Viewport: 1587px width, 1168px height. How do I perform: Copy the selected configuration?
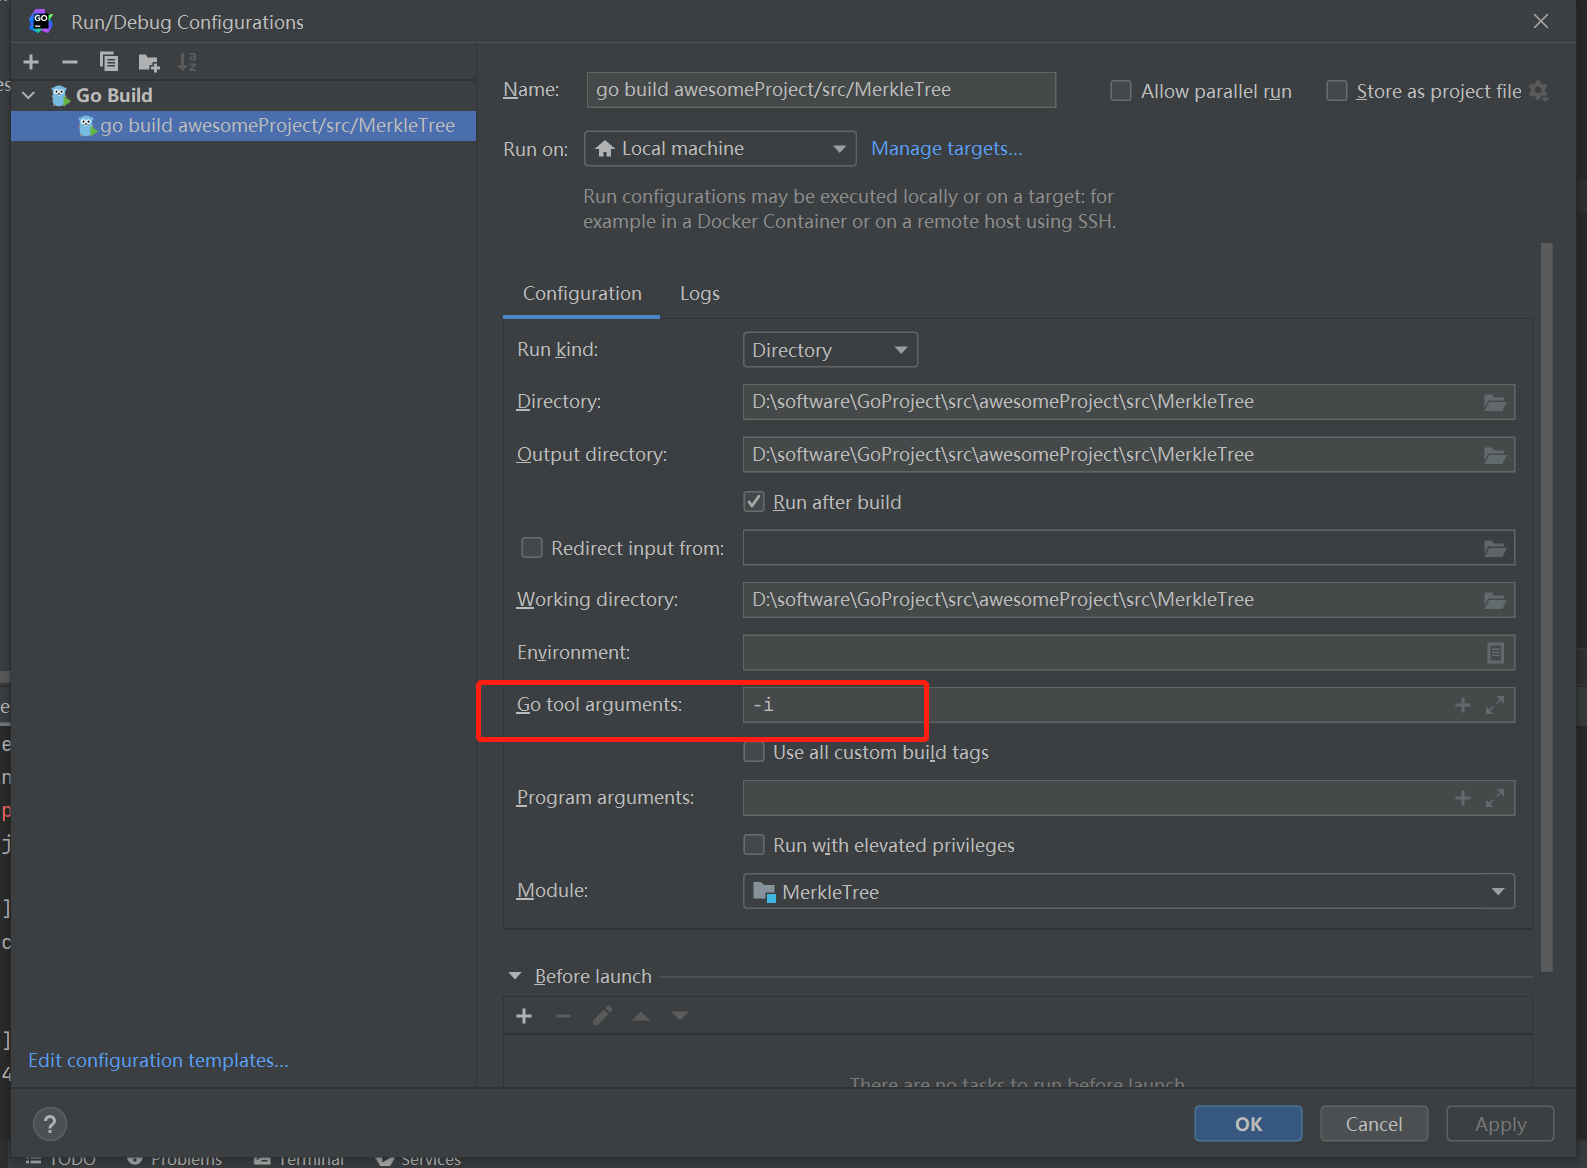coord(109,62)
